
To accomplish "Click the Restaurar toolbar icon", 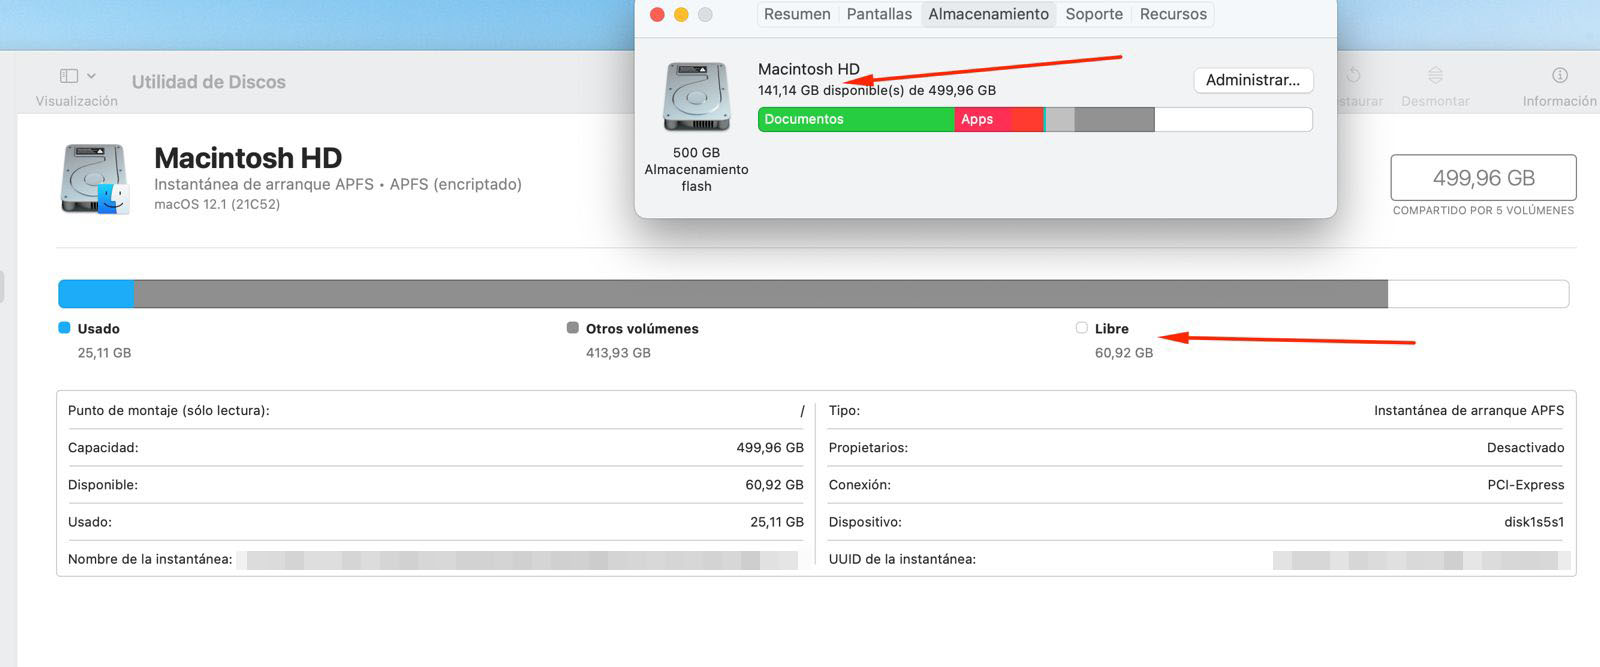I will point(1353,76).
